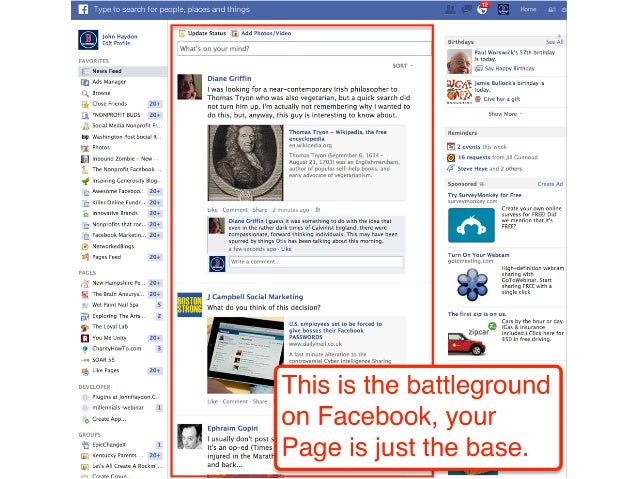Open U.S. employees Facebook passwords article
Viewport: 638px width, 479px height.
(335, 330)
